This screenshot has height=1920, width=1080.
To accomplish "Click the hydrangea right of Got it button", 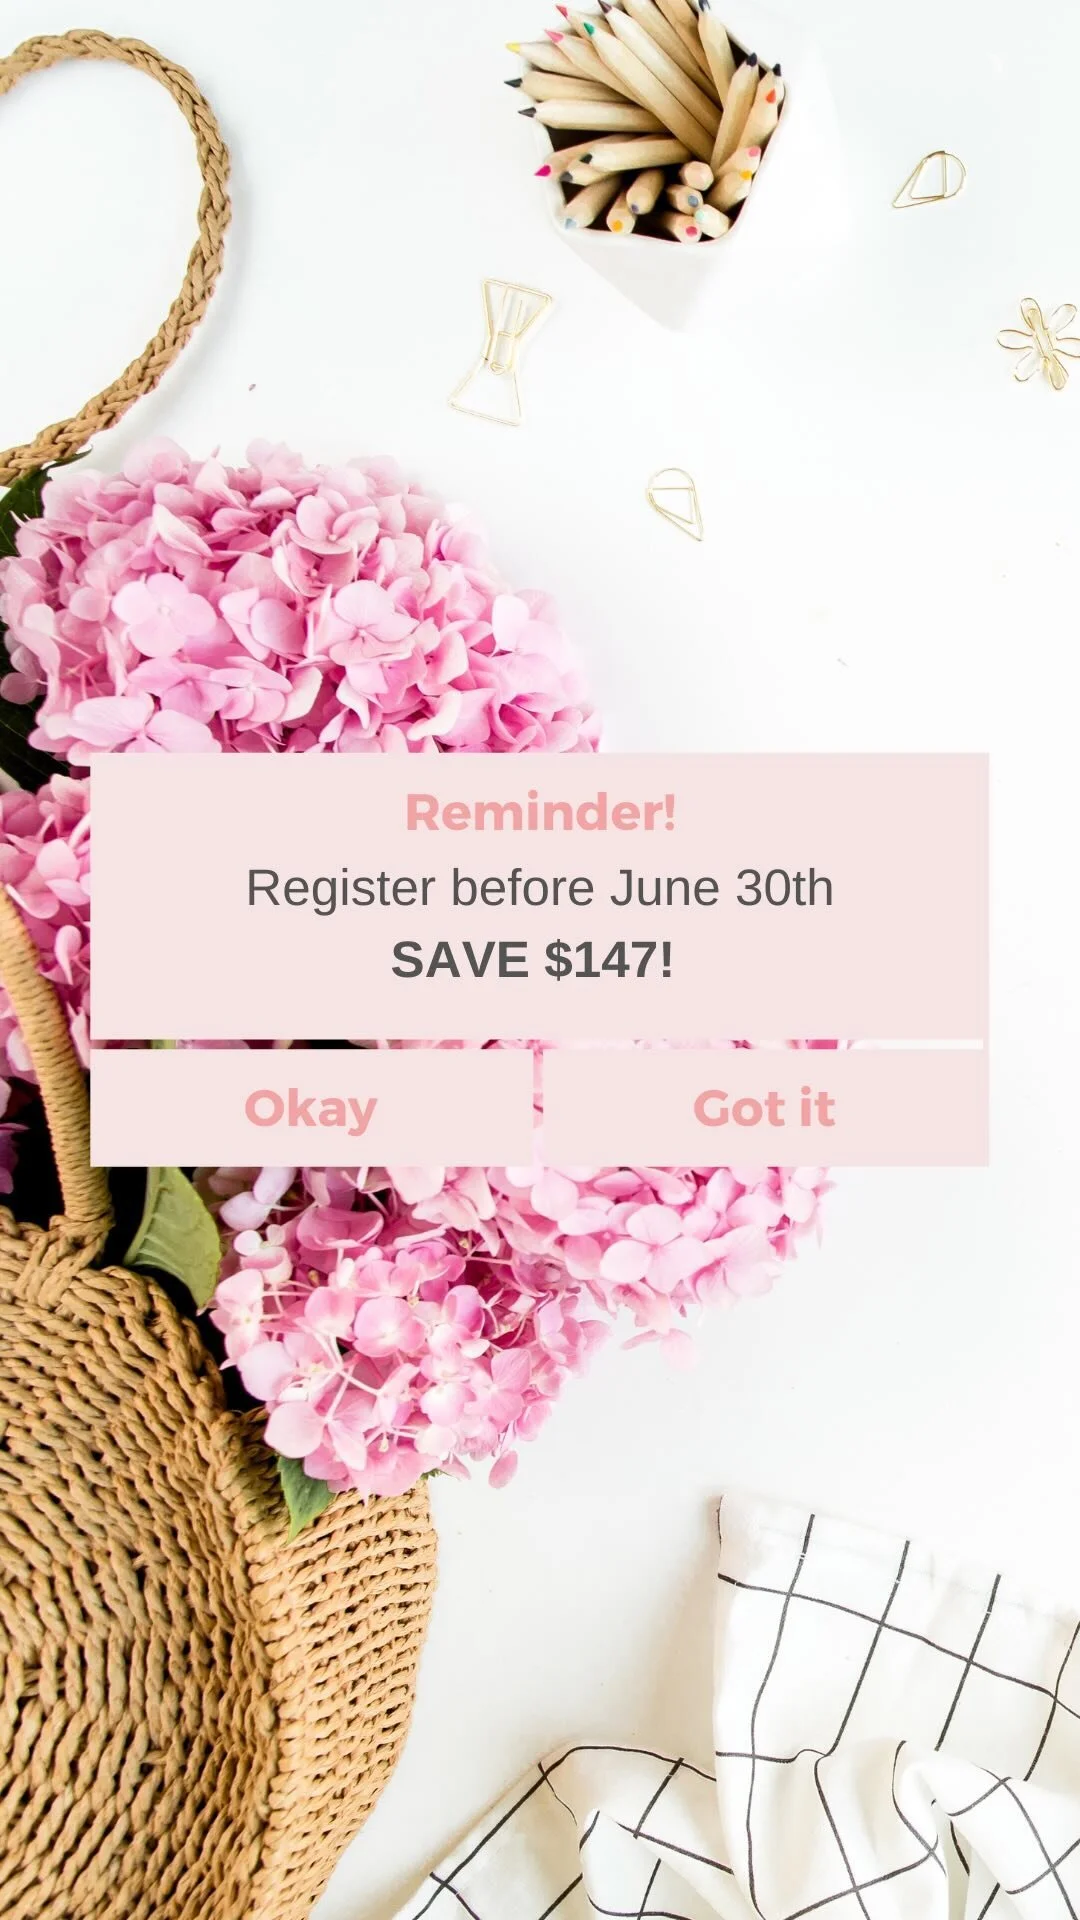I will 700,1230.
